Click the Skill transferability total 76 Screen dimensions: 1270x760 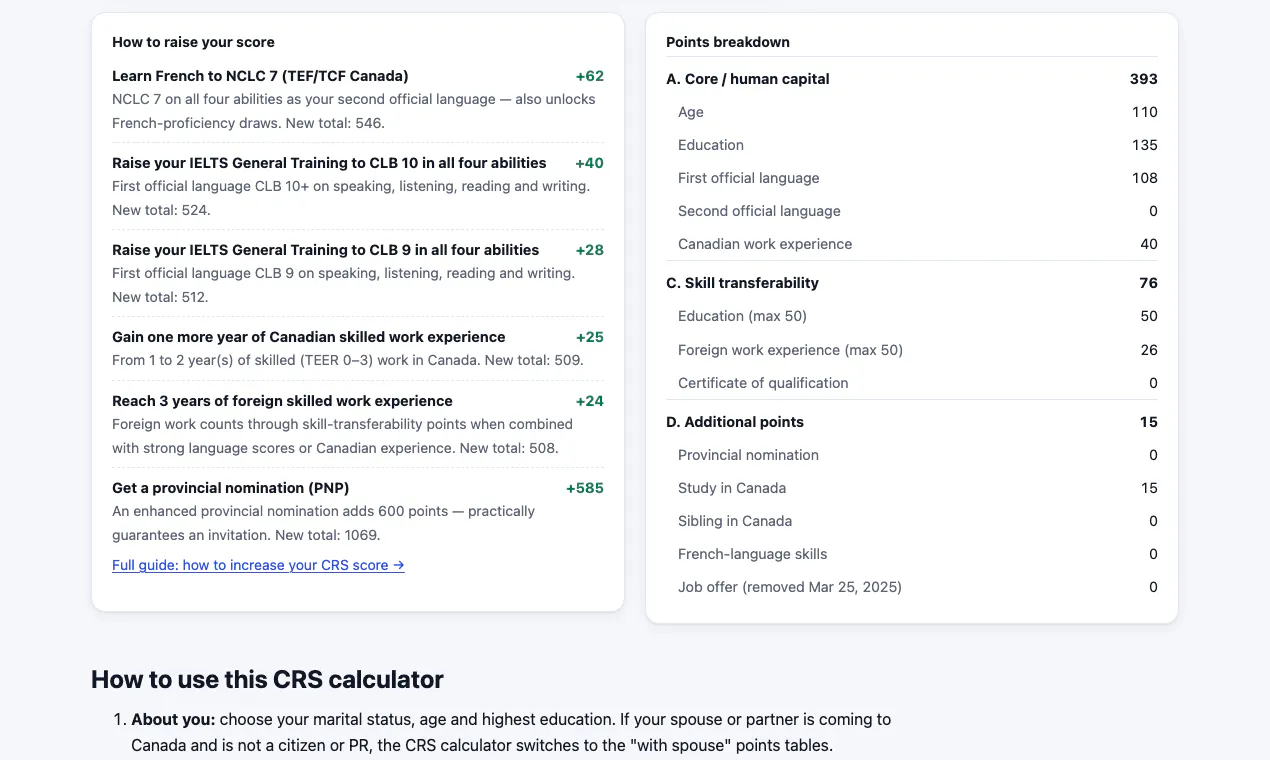(1148, 283)
